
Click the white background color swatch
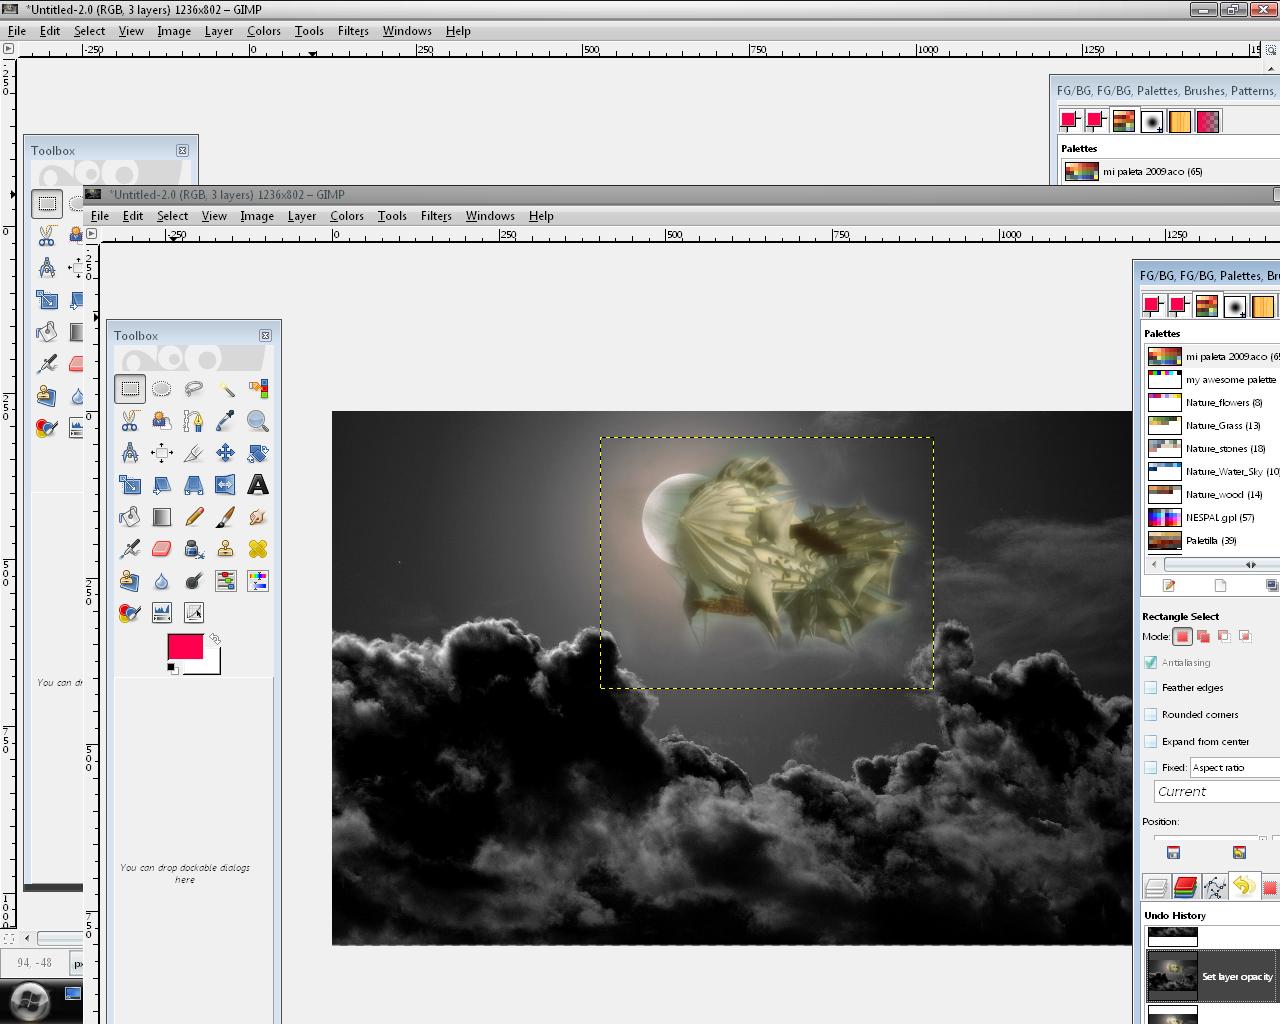211,666
